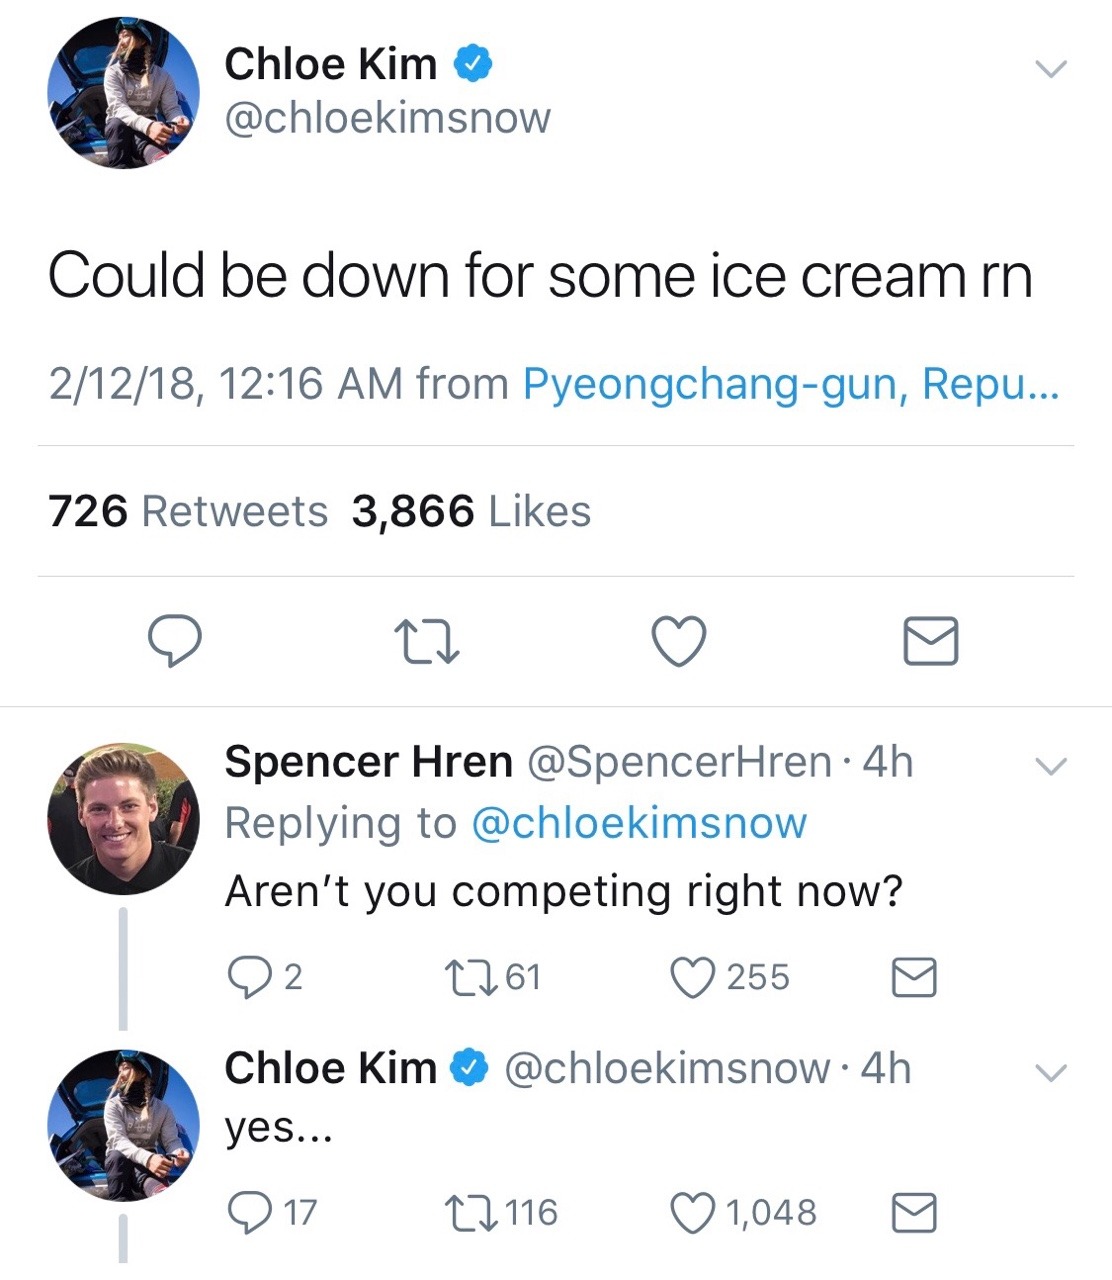Send main tweet via direct message
This screenshot has width=1112, height=1280.
(930, 641)
